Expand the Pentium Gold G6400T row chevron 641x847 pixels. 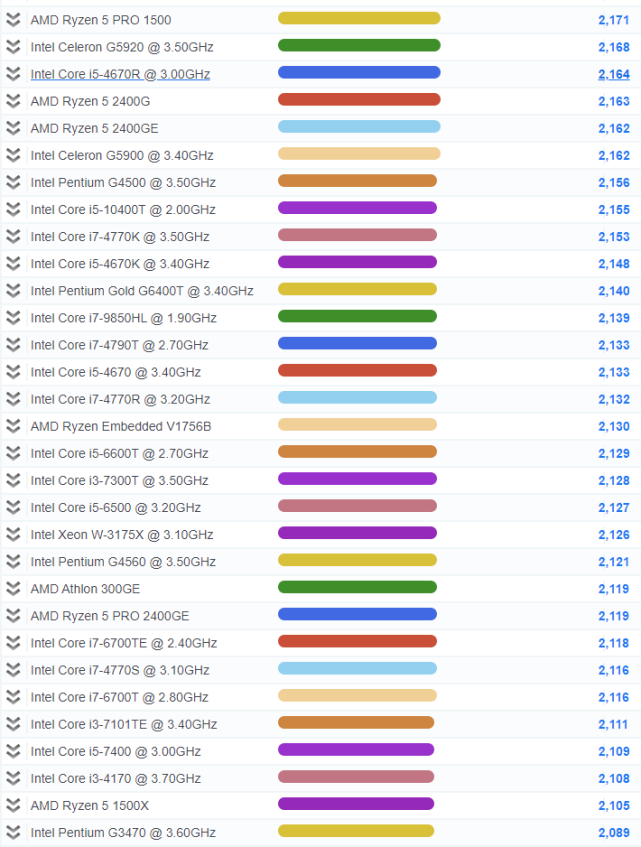pos(13,291)
